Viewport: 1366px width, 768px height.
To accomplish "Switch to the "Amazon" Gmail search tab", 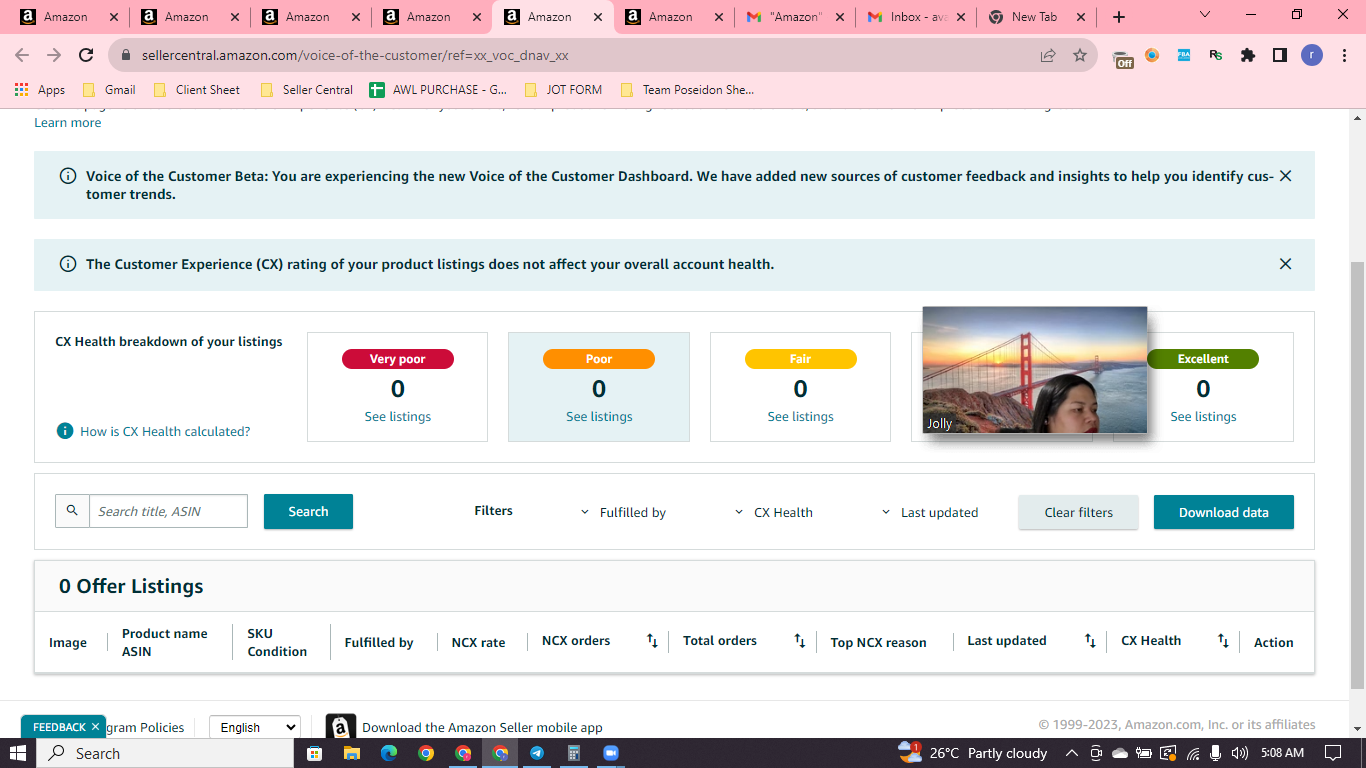I will click(x=796, y=17).
